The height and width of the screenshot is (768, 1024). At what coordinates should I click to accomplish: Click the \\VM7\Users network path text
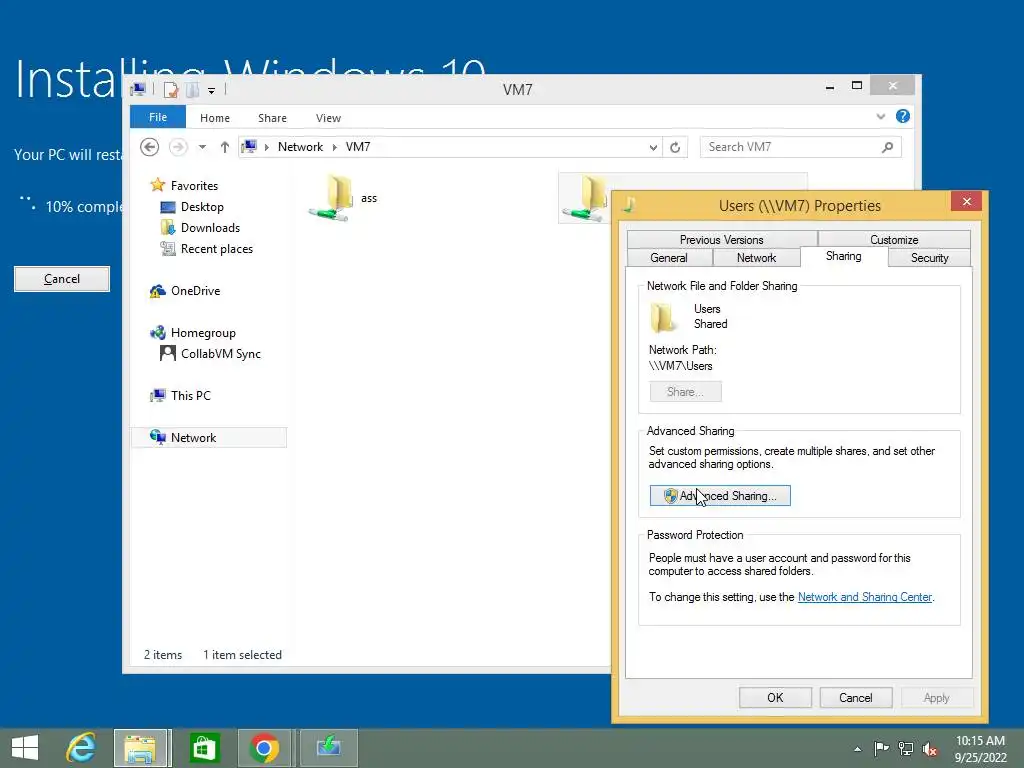680,366
